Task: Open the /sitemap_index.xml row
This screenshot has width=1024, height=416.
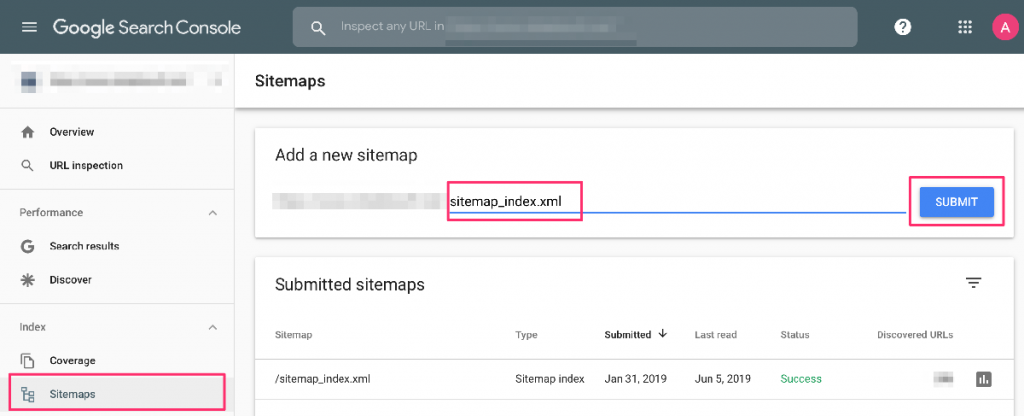Action: click(633, 379)
